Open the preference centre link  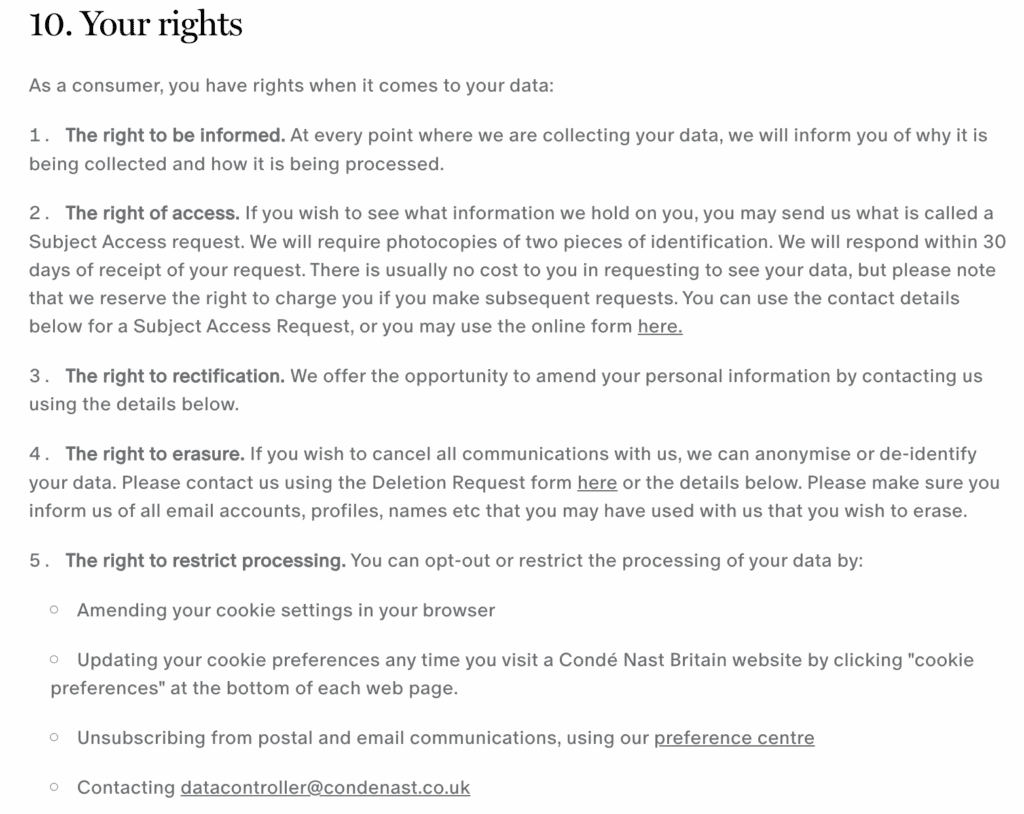click(x=734, y=738)
